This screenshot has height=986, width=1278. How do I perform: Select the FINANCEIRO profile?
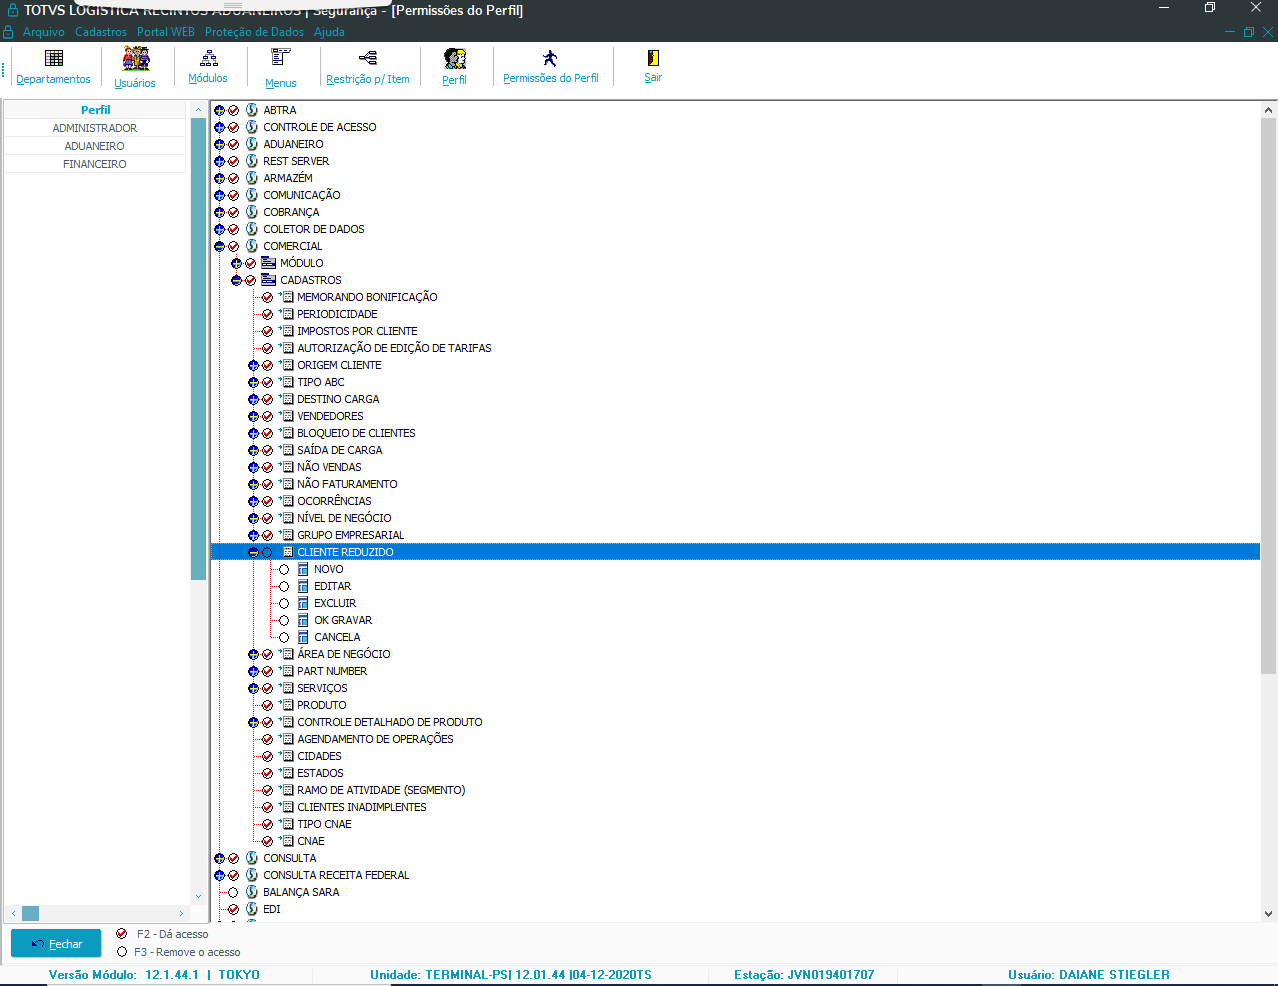pyautogui.click(x=95, y=164)
